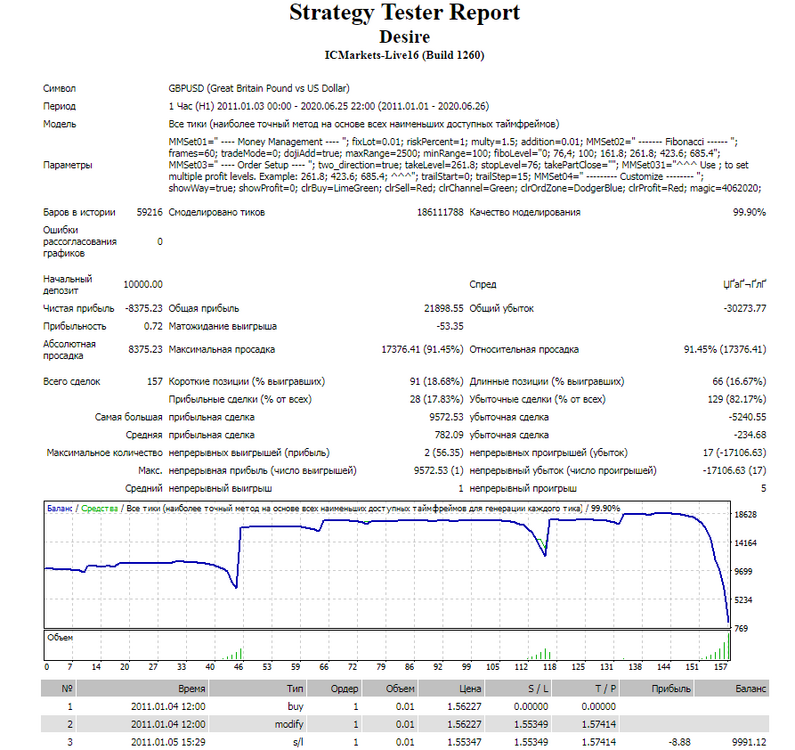Click simulated ticks value 186111788
The height and width of the screenshot is (750, 795).
coord(440,212)
